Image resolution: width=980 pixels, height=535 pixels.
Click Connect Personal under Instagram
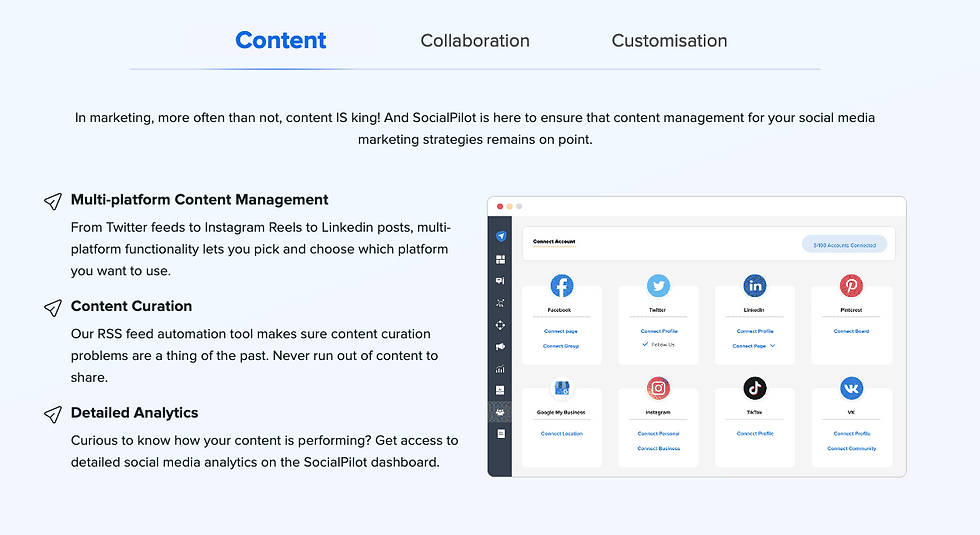(x=658, y=433)
